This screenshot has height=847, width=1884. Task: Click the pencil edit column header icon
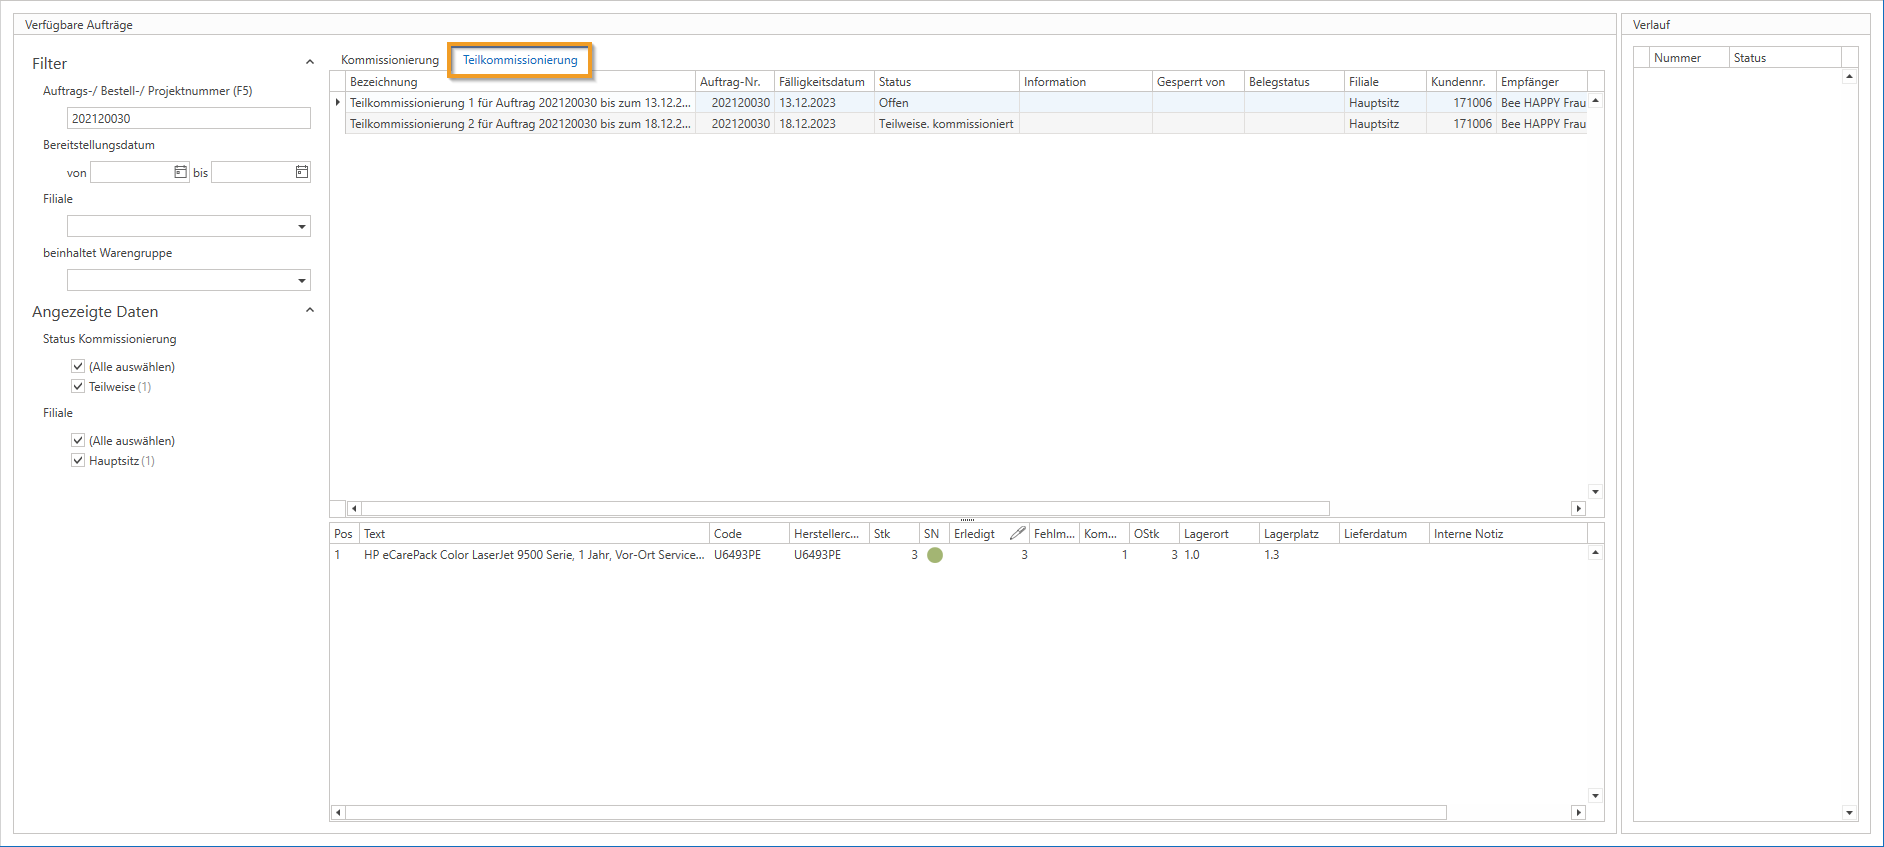pyautogui.click(x=1017, y=533)
